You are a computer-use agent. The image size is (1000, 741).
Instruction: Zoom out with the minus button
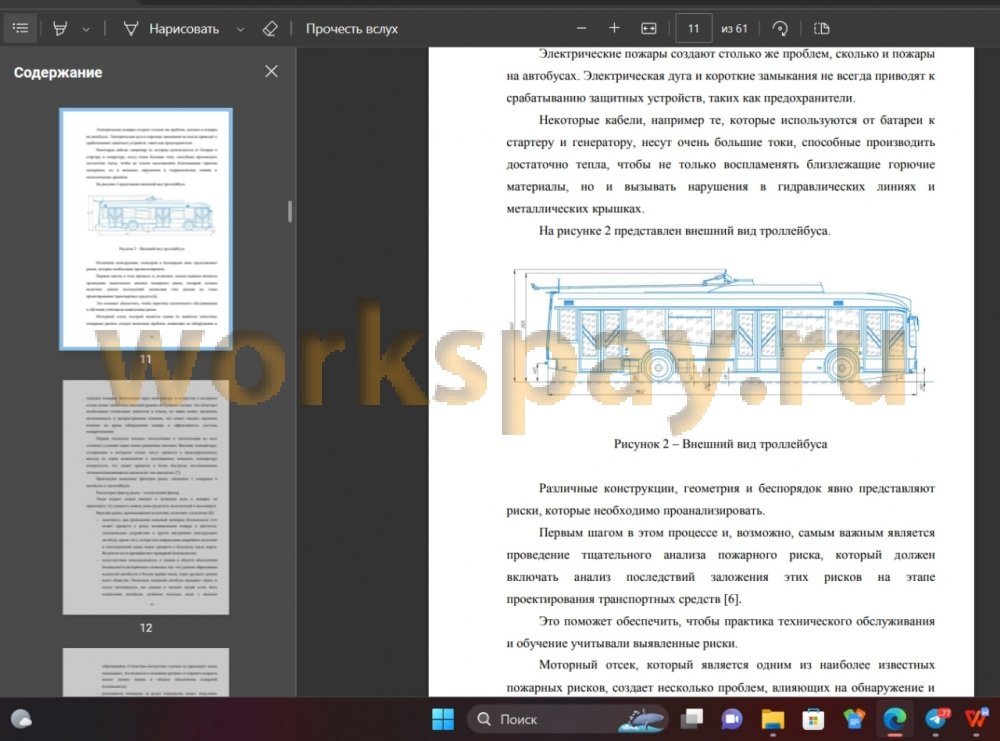tap(581, 28)
